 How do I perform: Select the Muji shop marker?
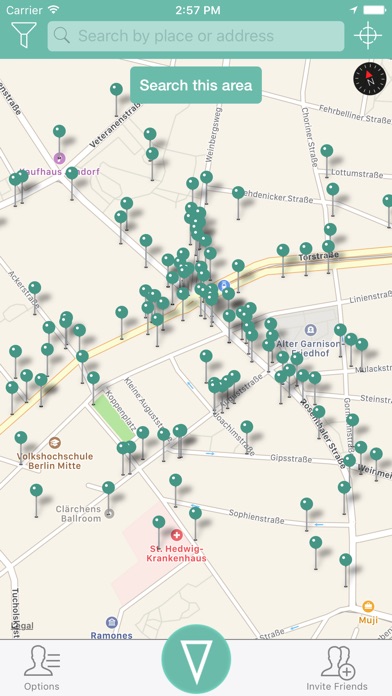pos(368,606)
